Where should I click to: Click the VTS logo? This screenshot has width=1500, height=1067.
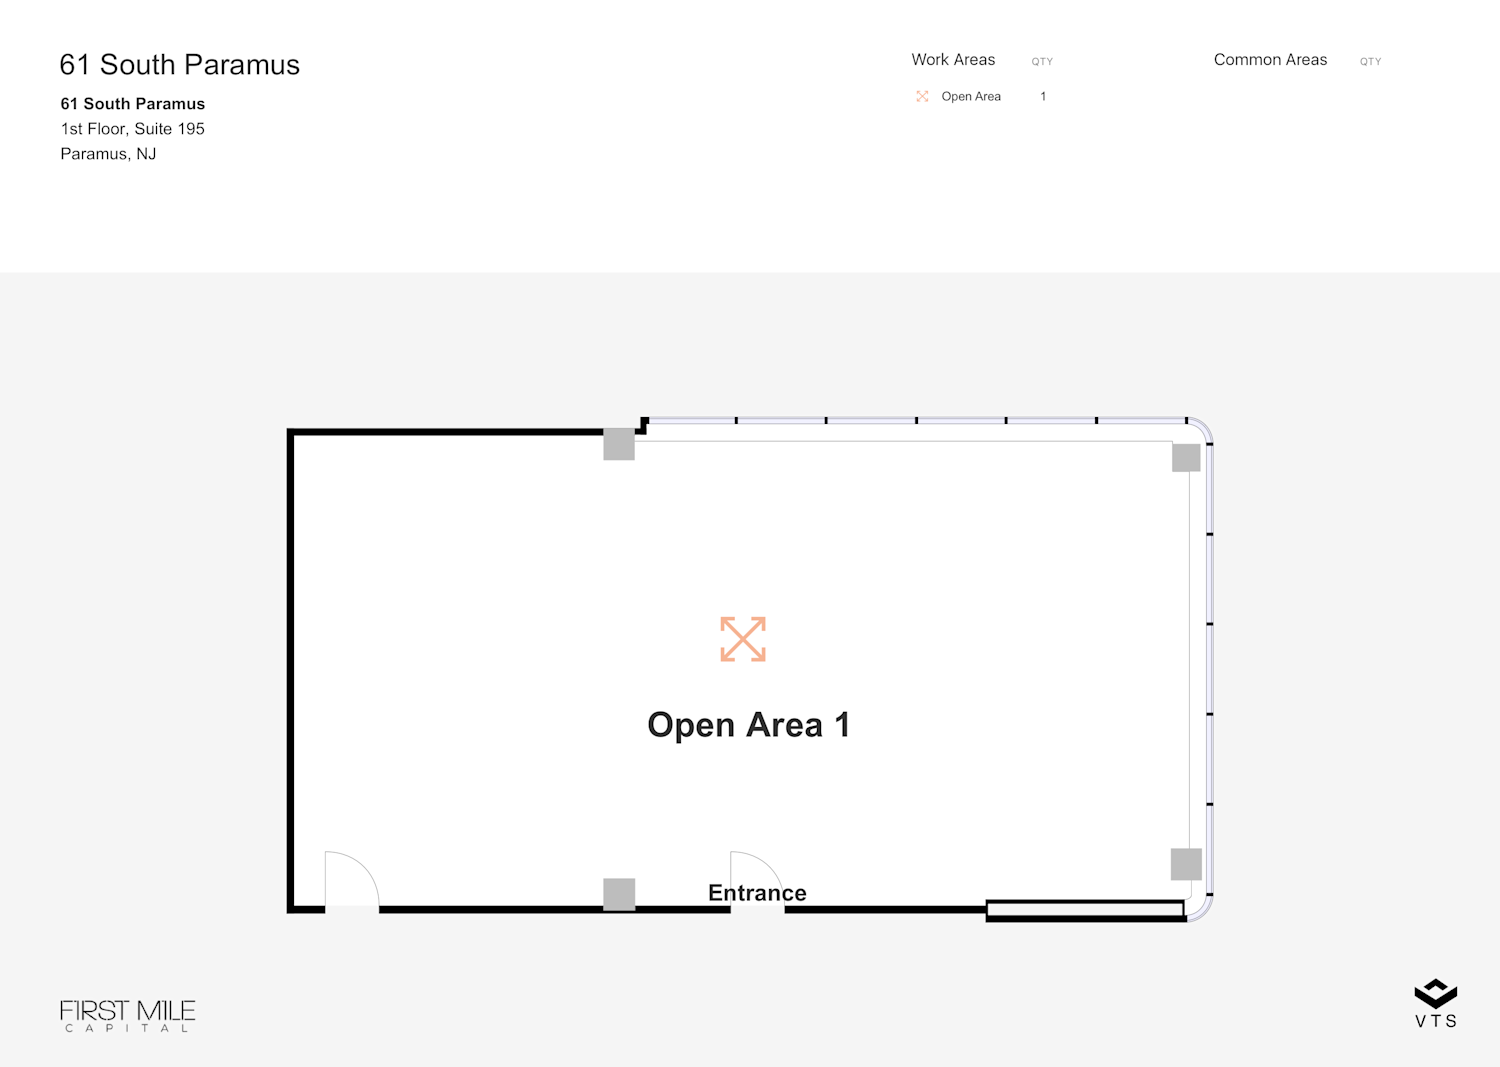(1436, 1003)
